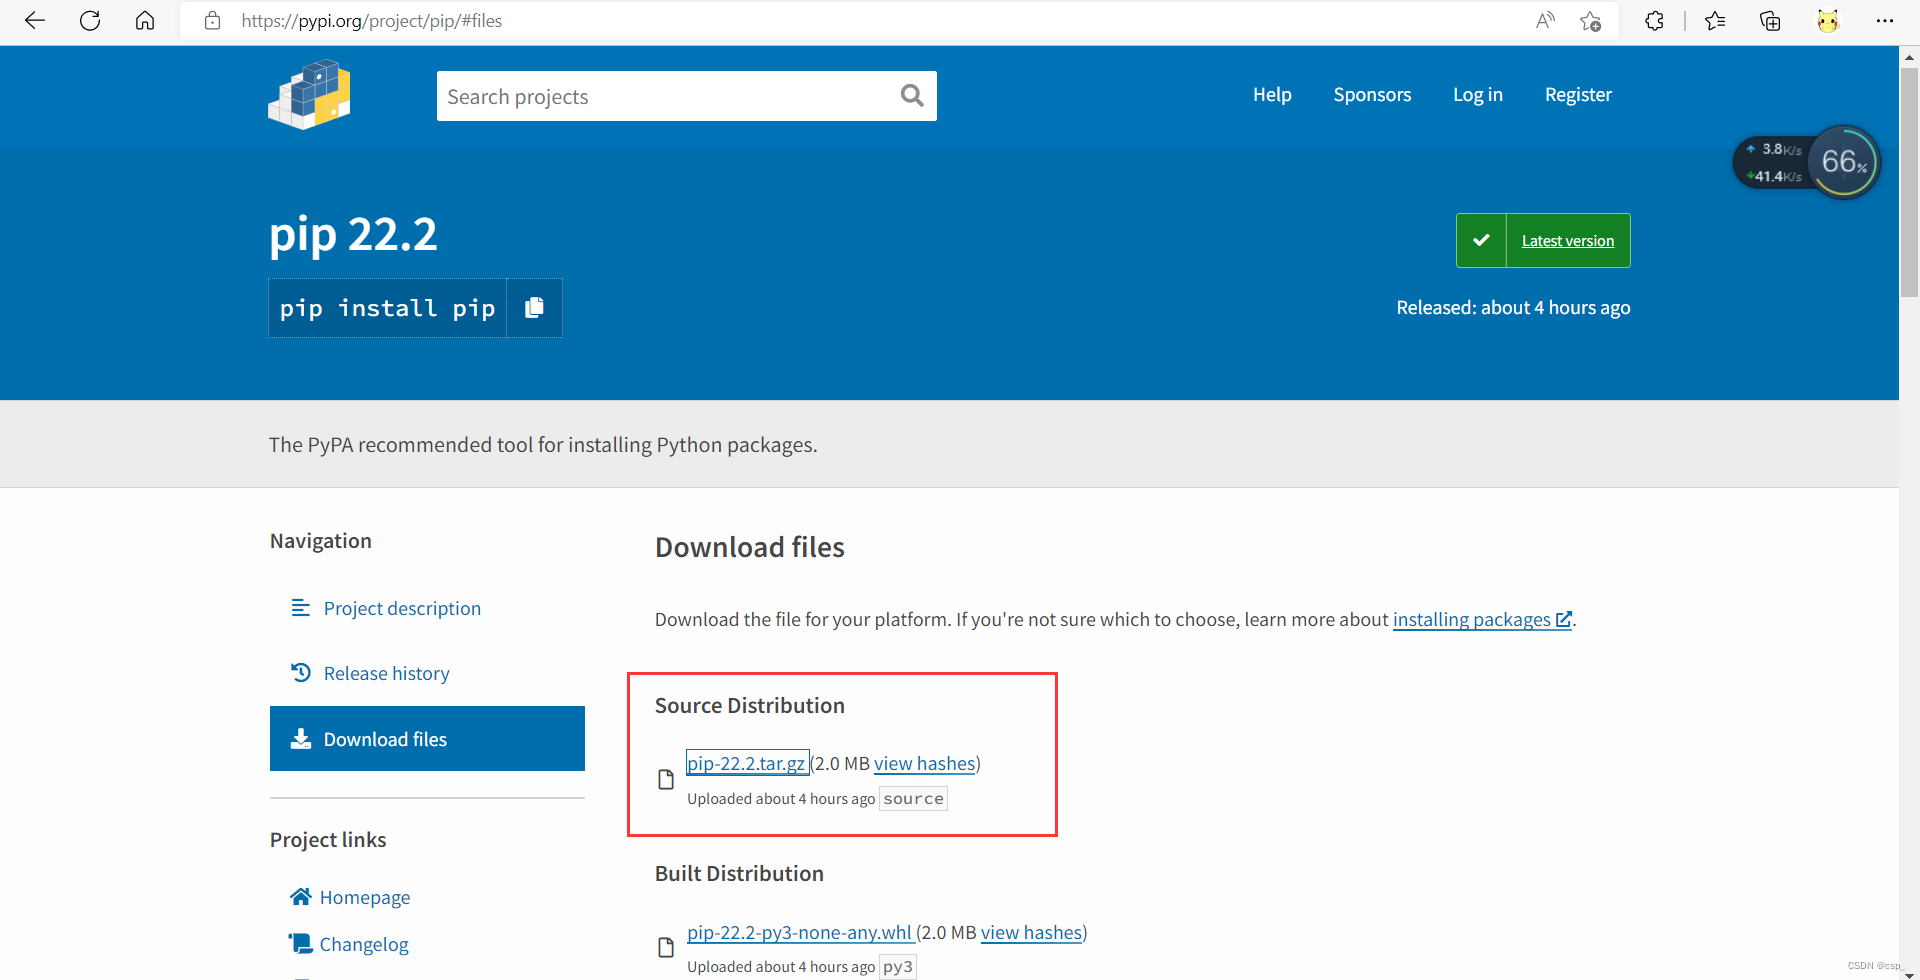This screenshot has height=980, width=1920.
Task: Click the Changelog icon under Project links
Action: (301, 943)
